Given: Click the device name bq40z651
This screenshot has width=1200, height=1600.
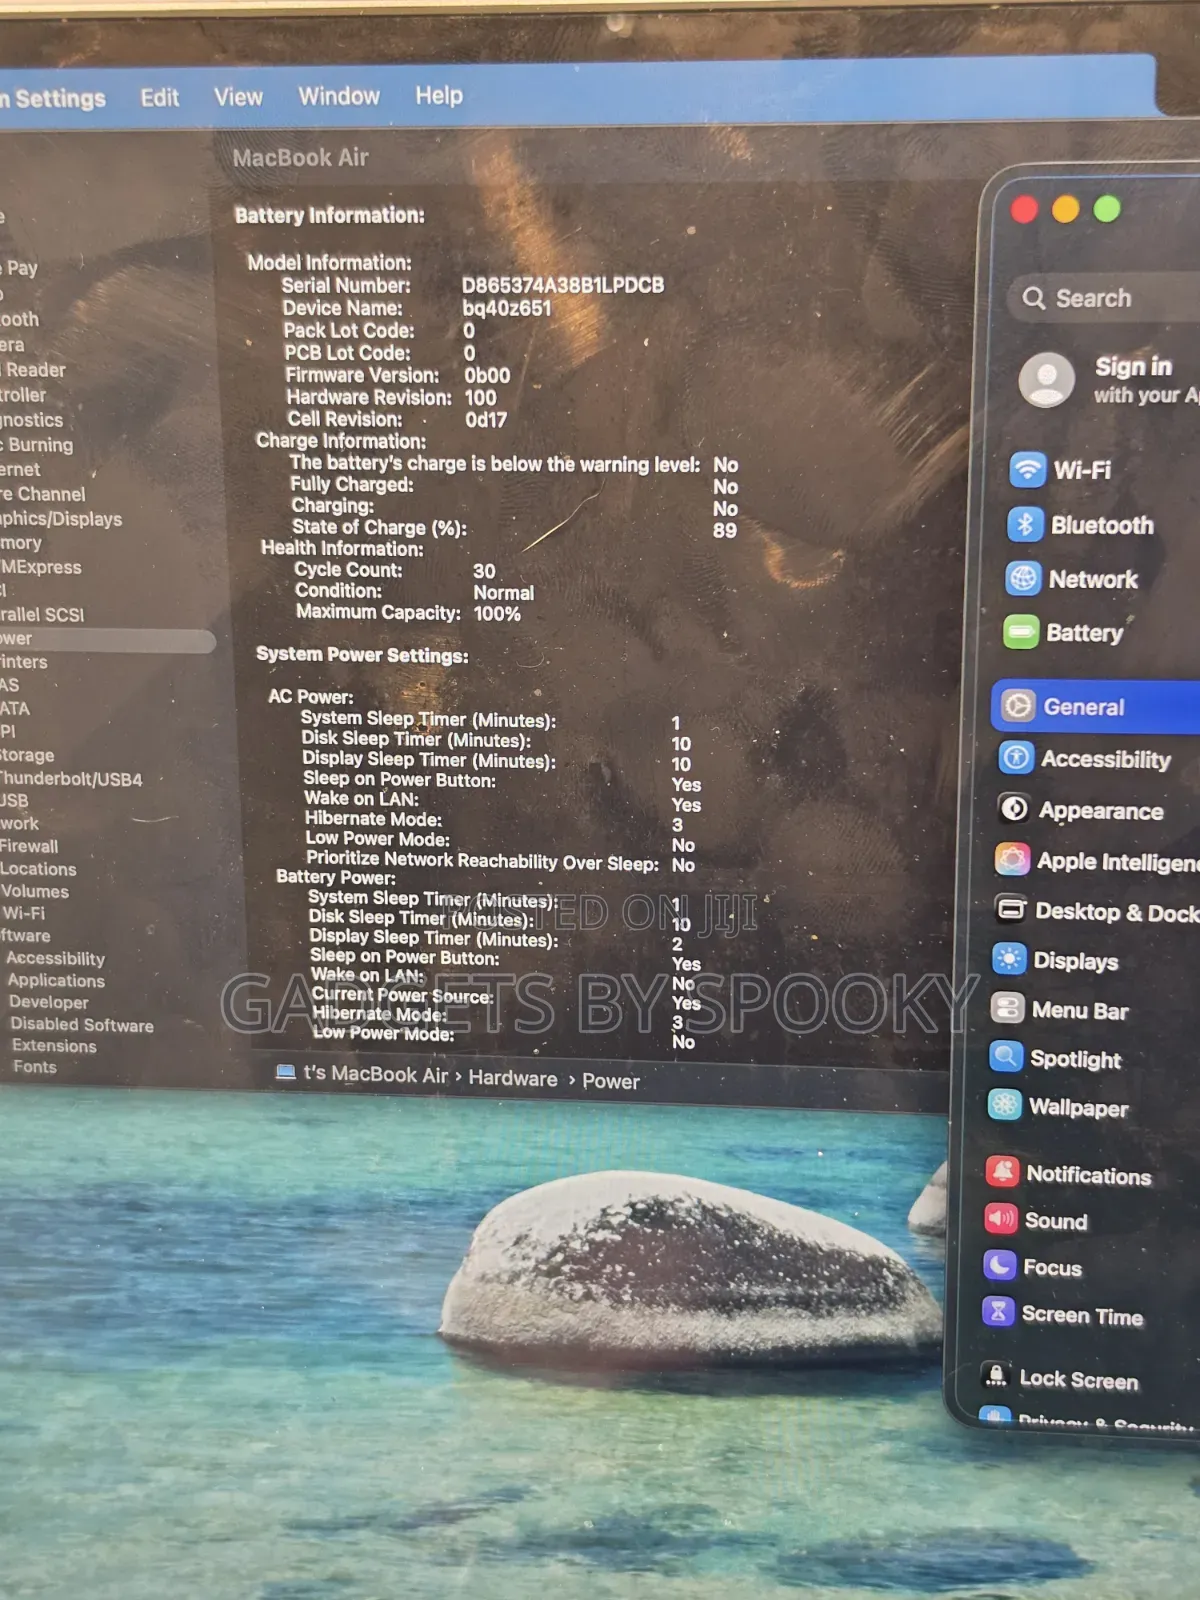Looking at the screenshot, I should point(507,308).
